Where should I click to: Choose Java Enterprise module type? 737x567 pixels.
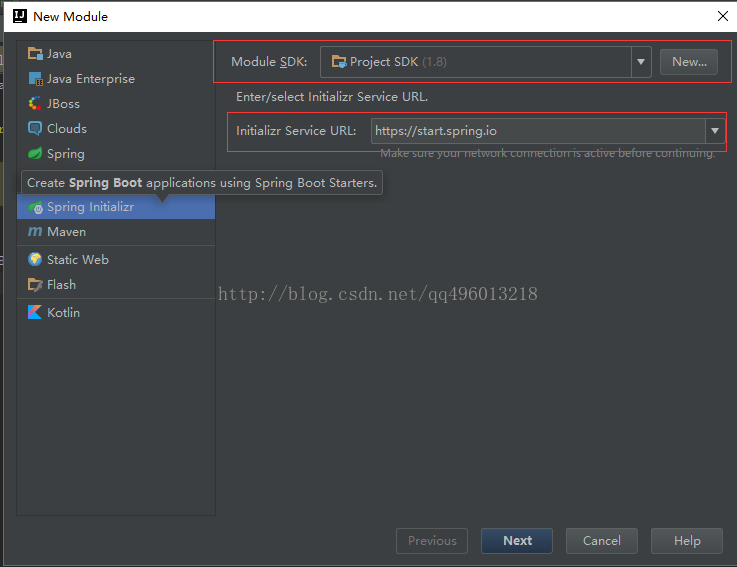click(116, 79)
